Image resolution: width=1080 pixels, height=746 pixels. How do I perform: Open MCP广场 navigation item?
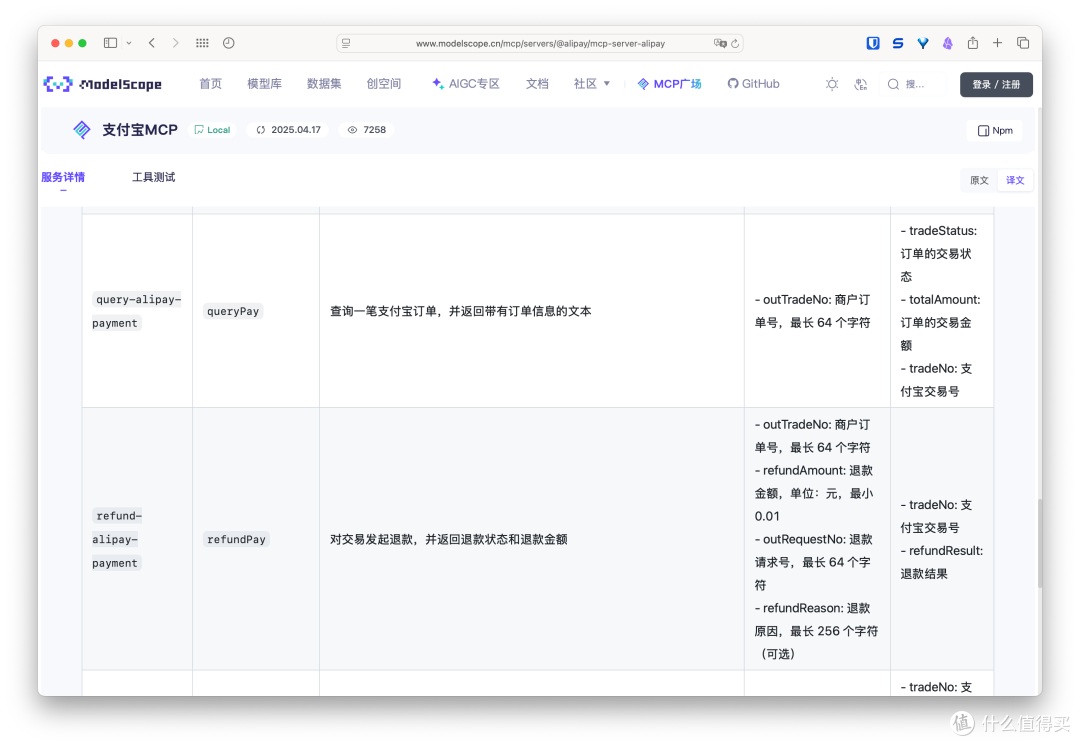[x=669, y=84]
